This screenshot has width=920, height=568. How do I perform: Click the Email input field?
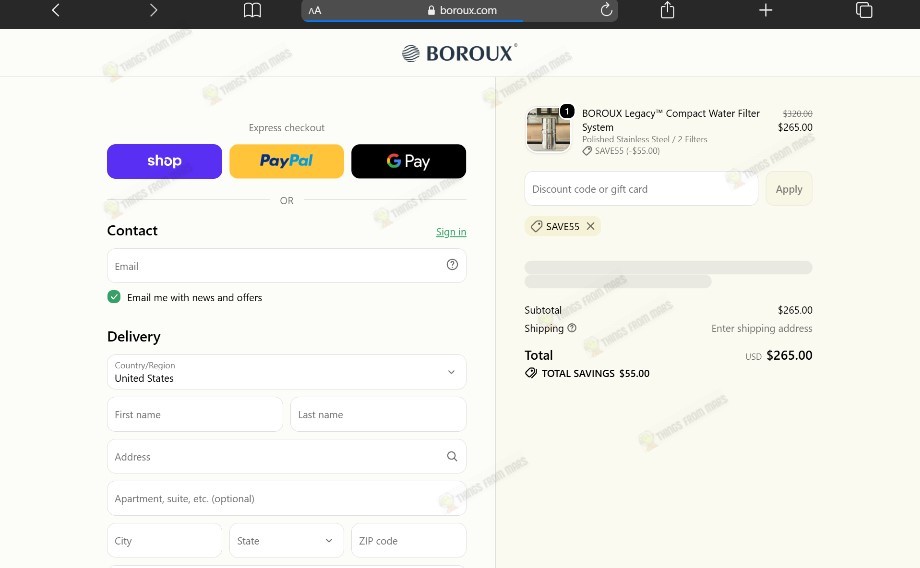(286, 266)
